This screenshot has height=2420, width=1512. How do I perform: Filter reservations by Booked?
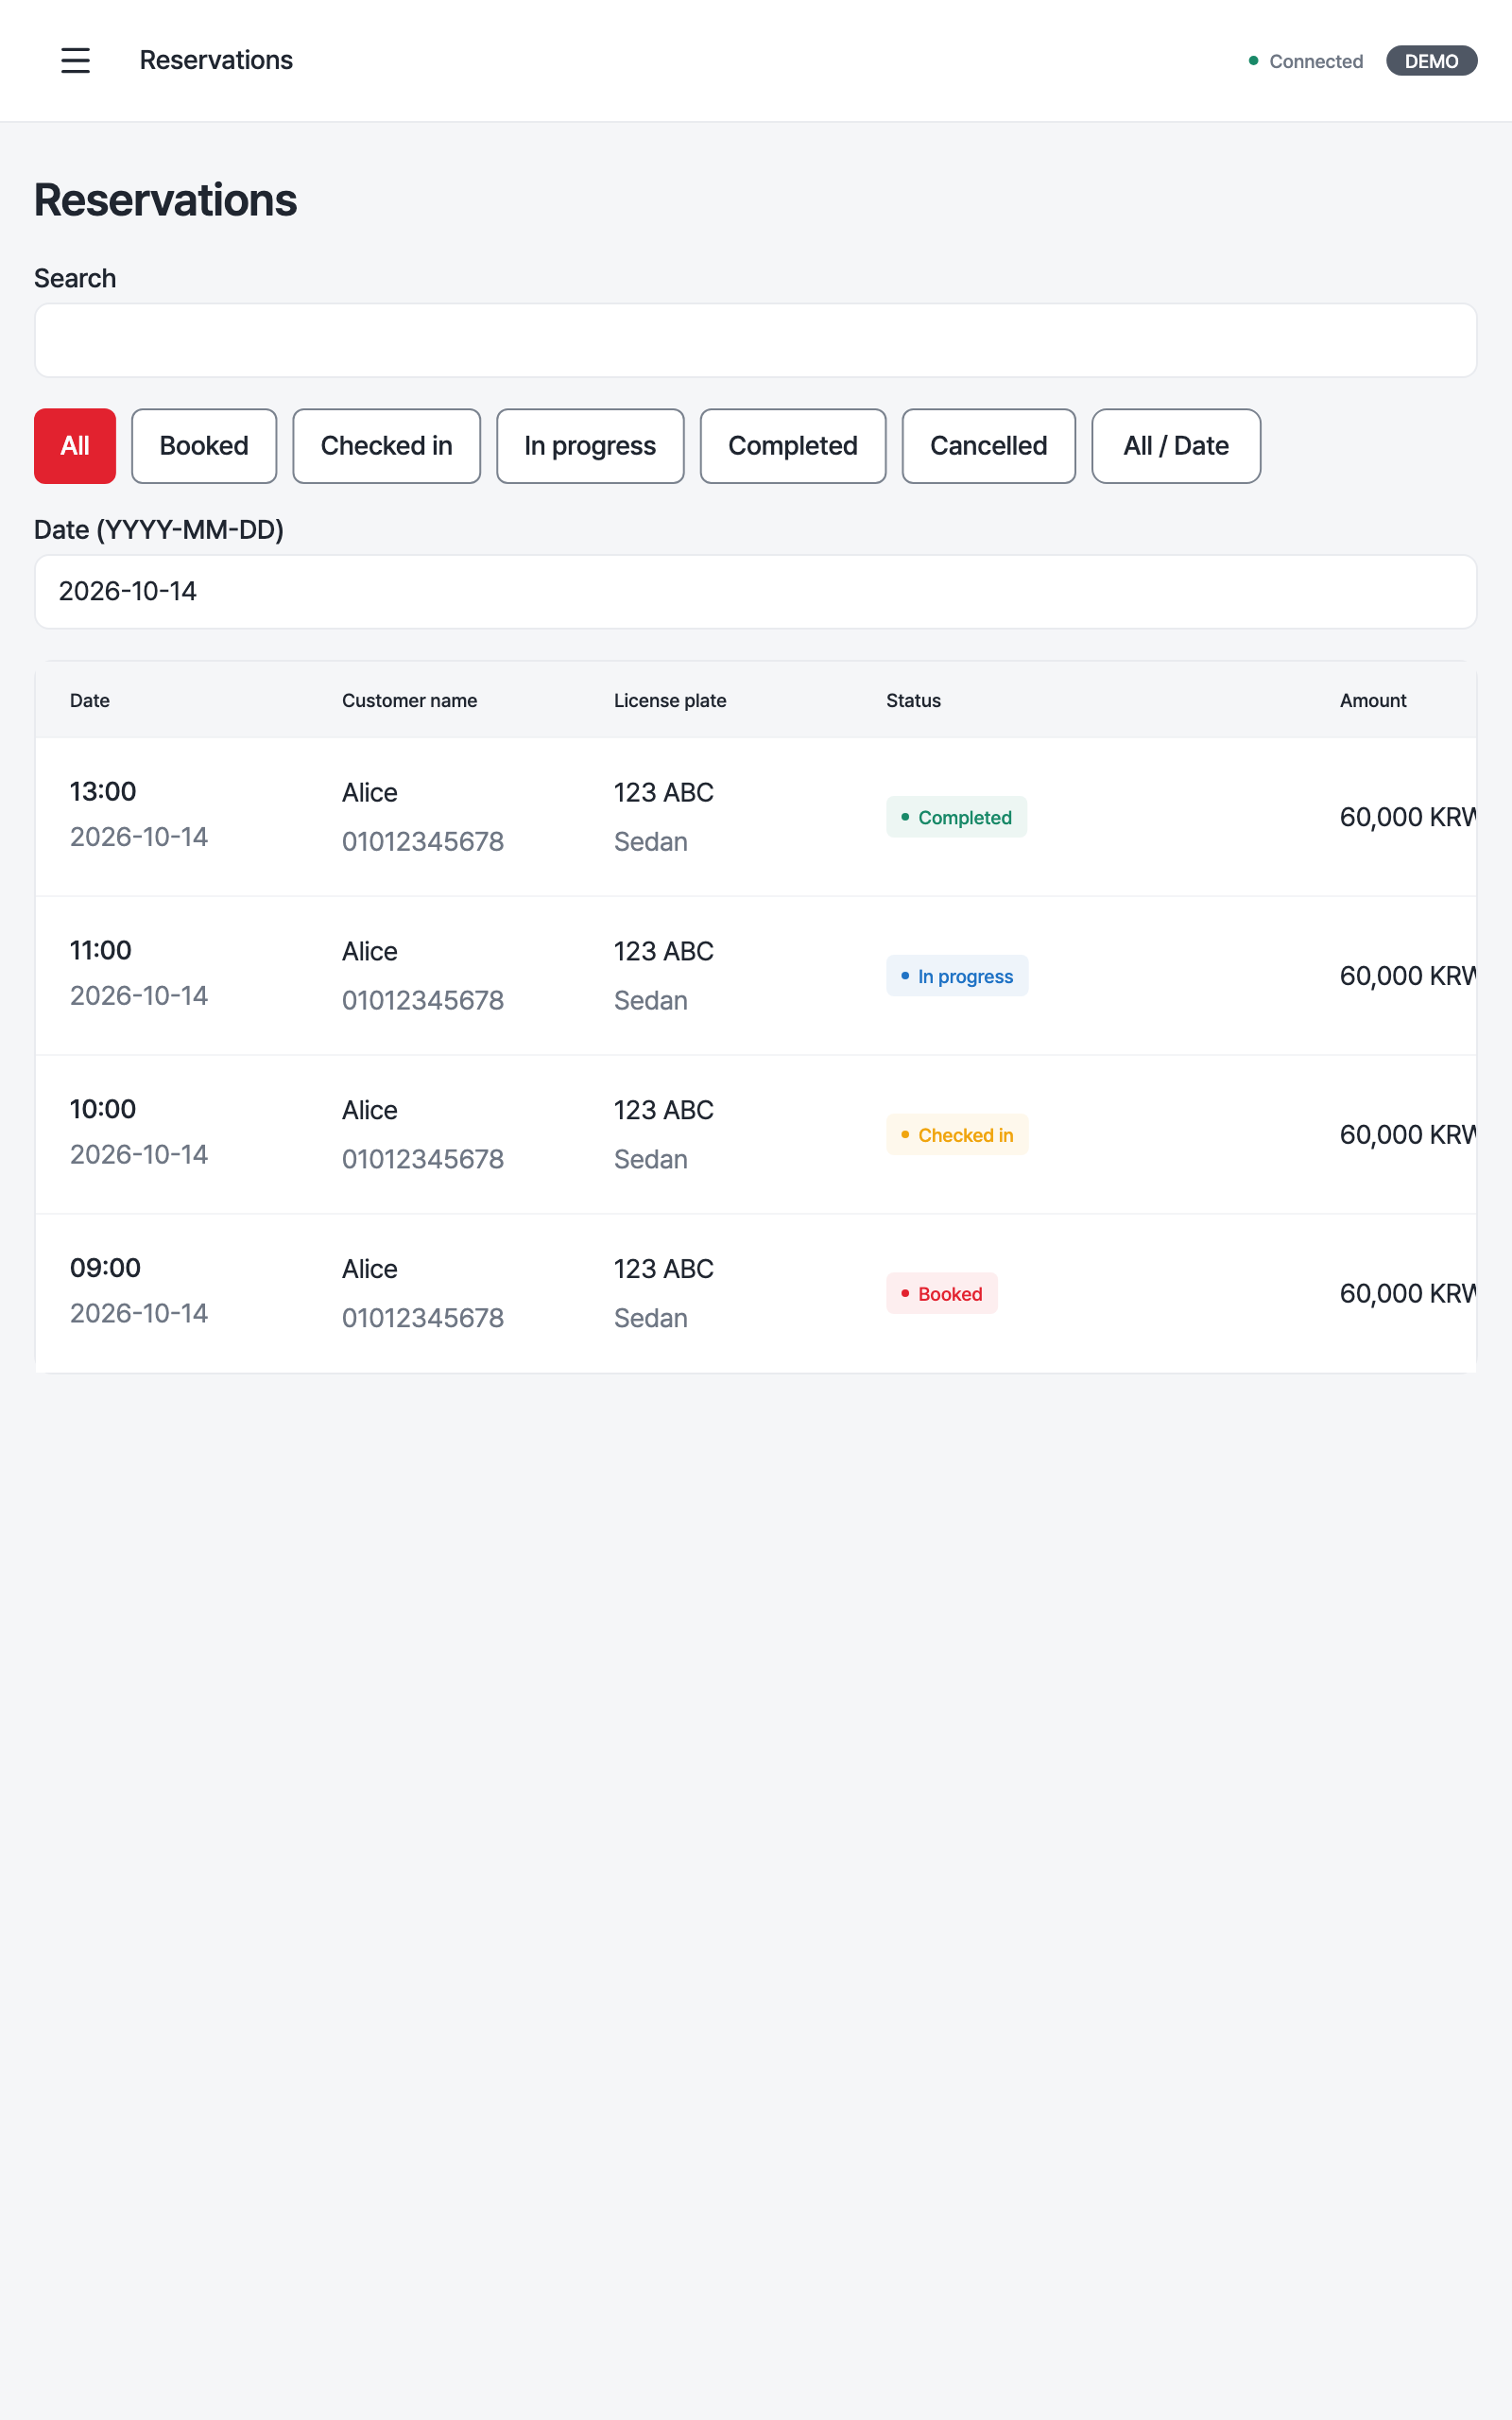pos(204,446)
